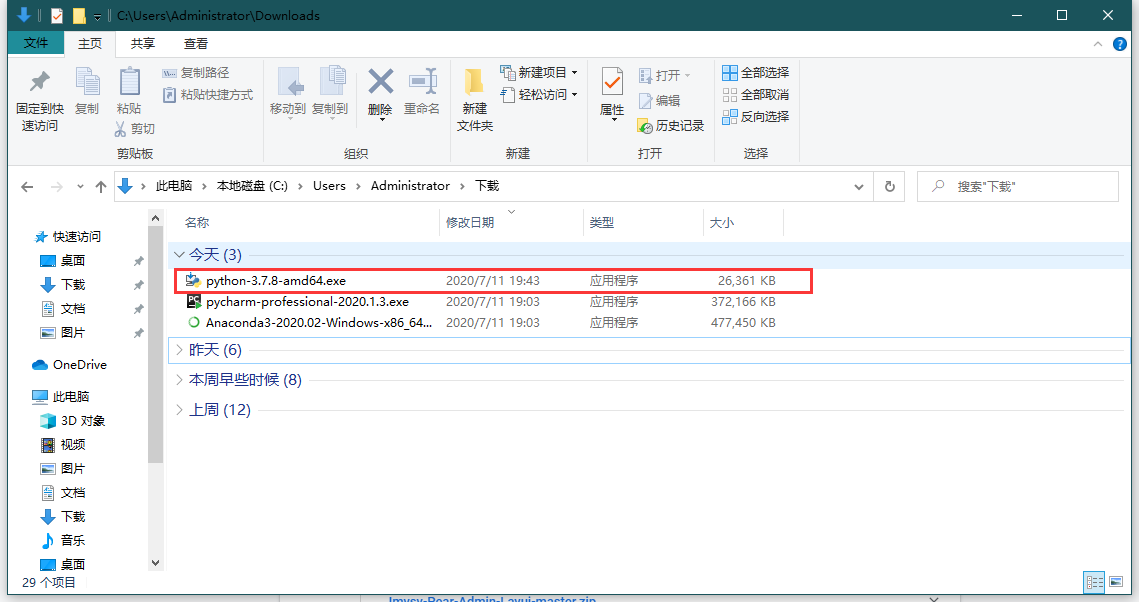
Task: Click the Up one level arrow
Action: 101,187
